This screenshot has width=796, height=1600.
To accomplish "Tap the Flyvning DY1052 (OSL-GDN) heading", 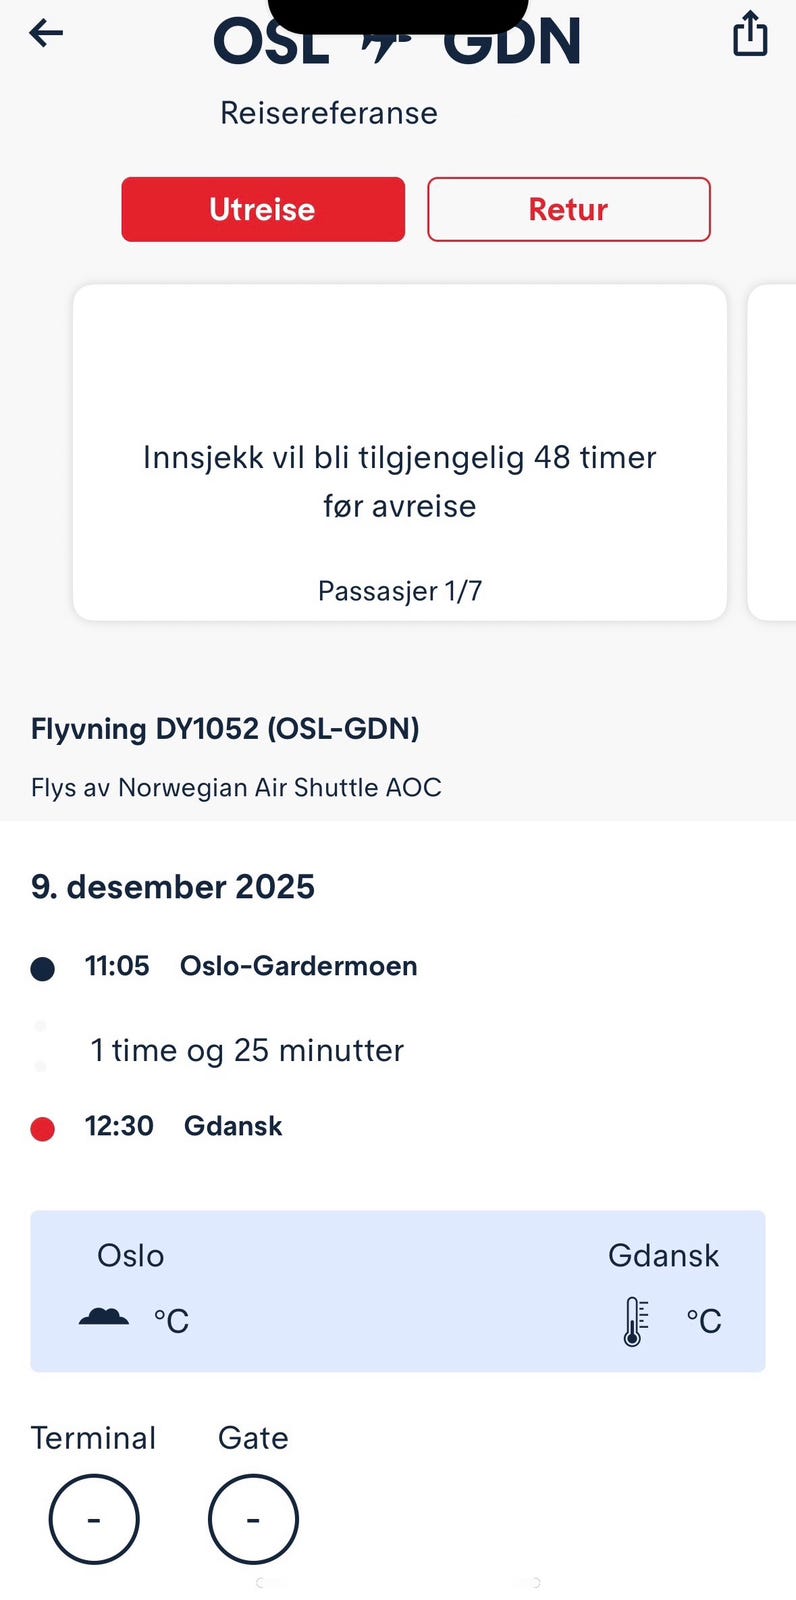I will pos(225,728).
